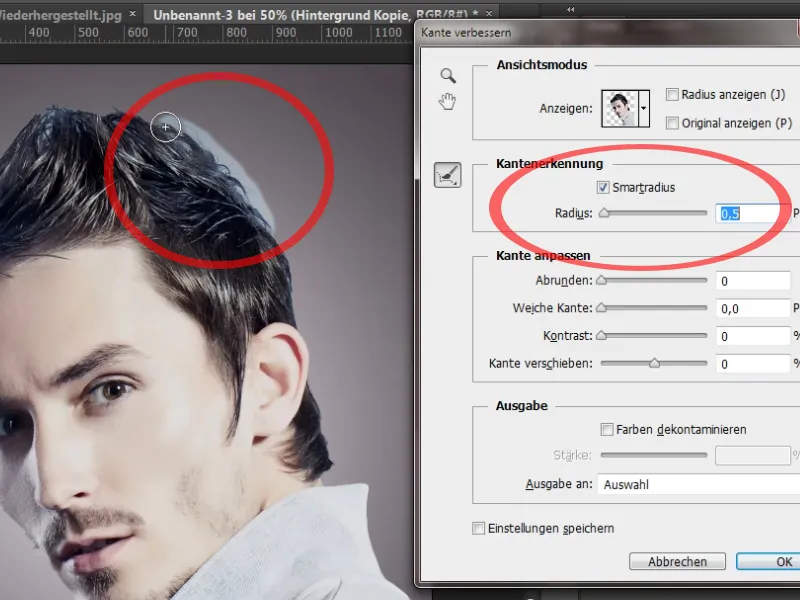
Task: Click the Weiche Kante slider handle
Action: [602, 308]
